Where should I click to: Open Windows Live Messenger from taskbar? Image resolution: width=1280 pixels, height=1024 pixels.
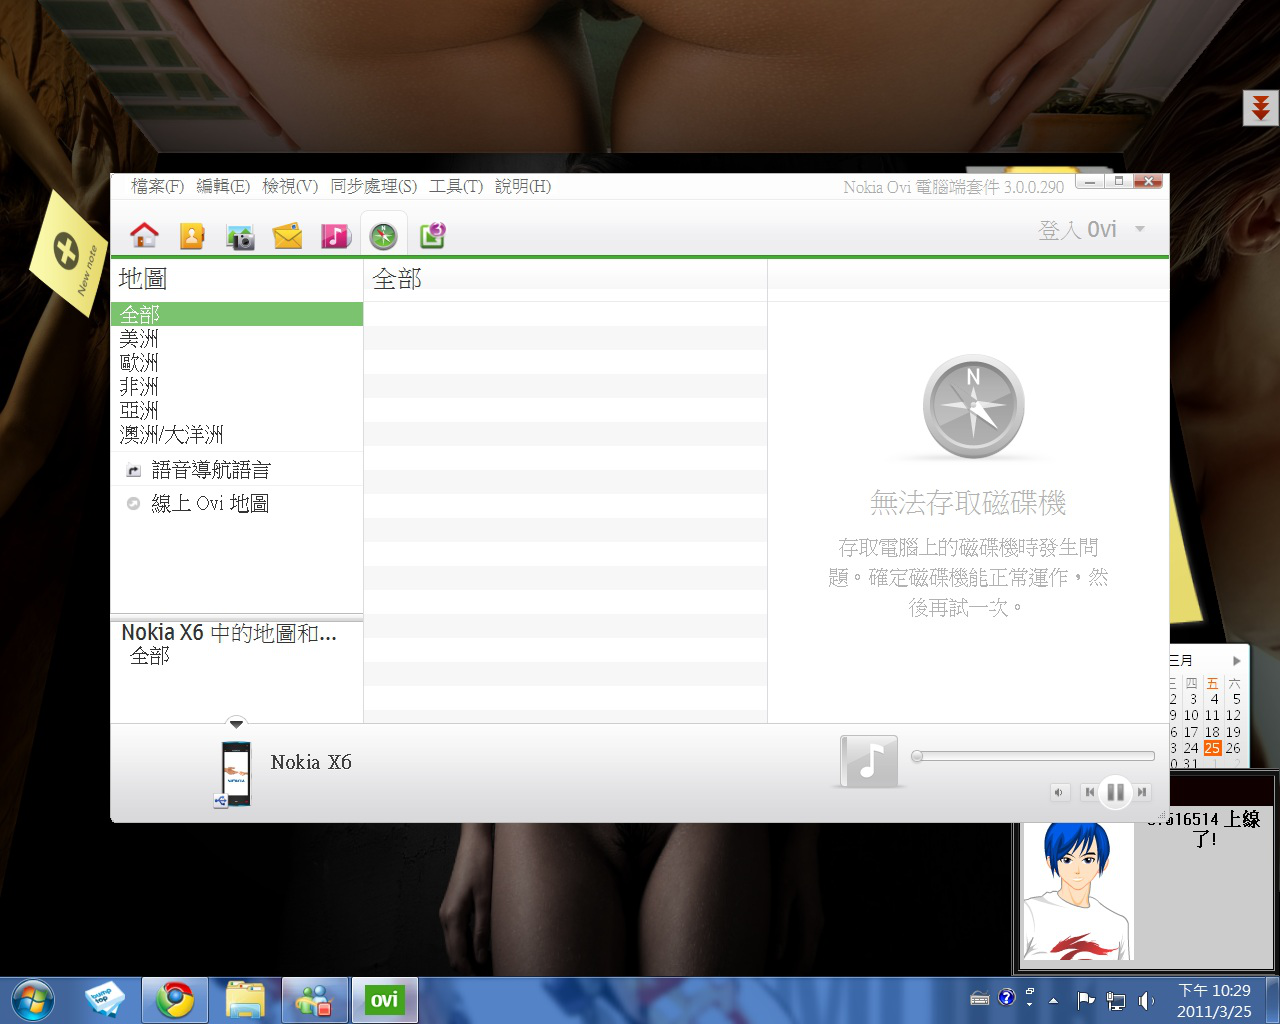click(315, 1000)
